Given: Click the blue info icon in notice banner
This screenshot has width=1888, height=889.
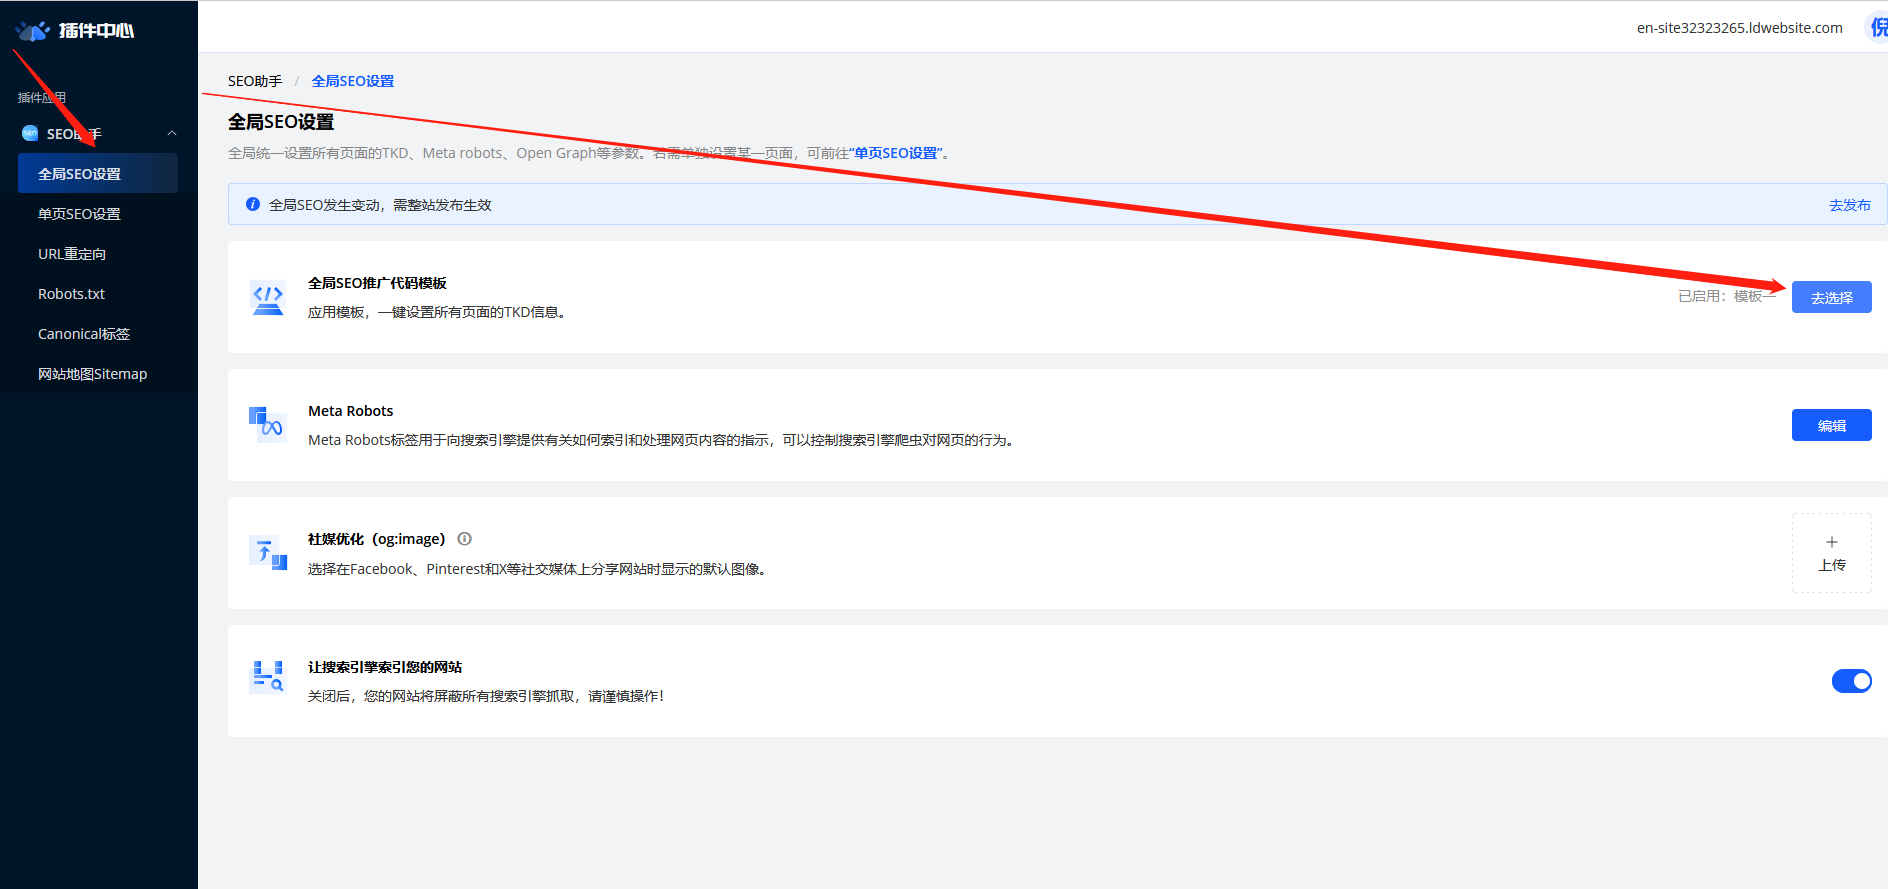Looking at the screenshot, I should coord(253,204).
